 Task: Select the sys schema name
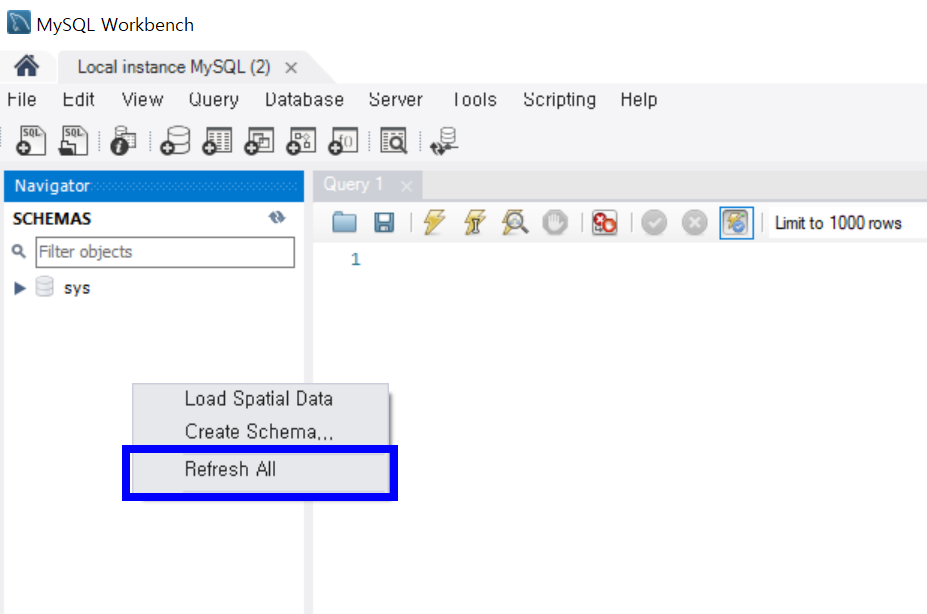77,288
